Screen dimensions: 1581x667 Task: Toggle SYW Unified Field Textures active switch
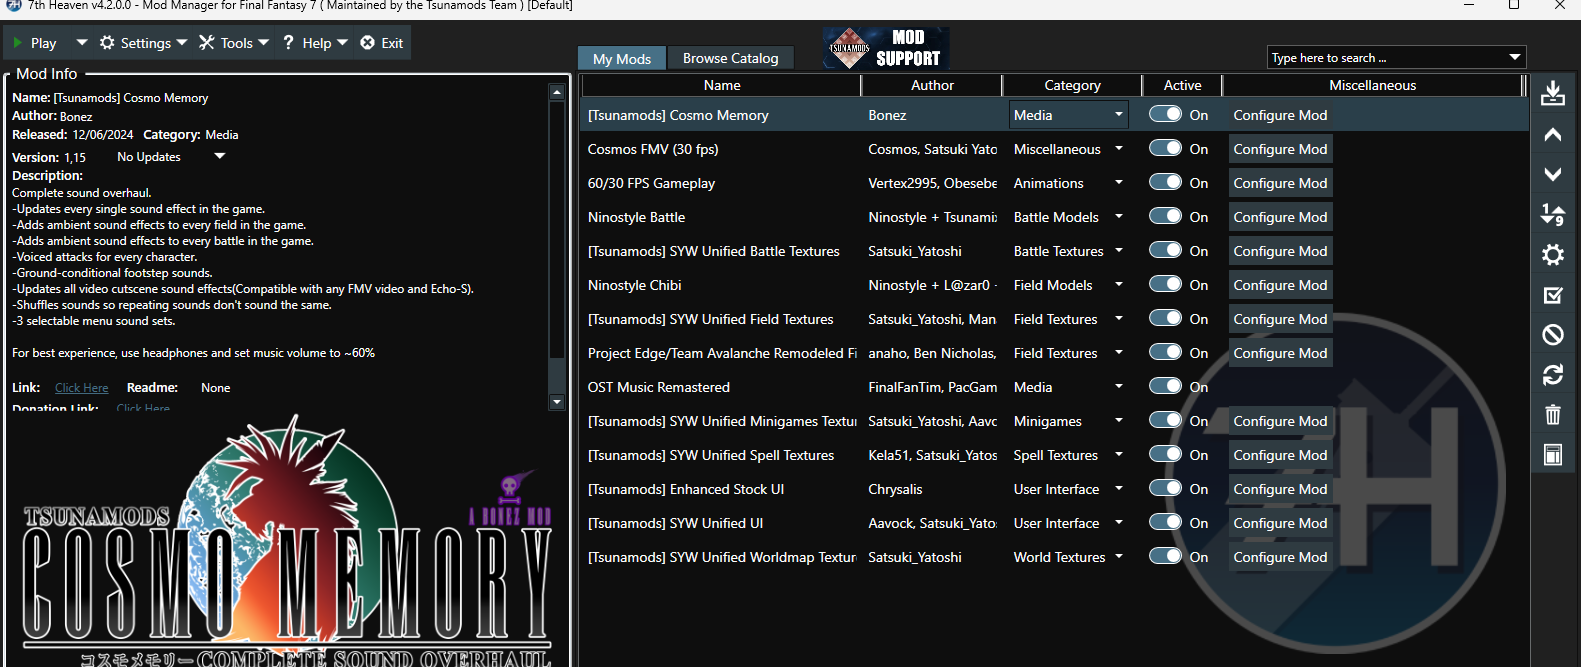pos(1165,318)
